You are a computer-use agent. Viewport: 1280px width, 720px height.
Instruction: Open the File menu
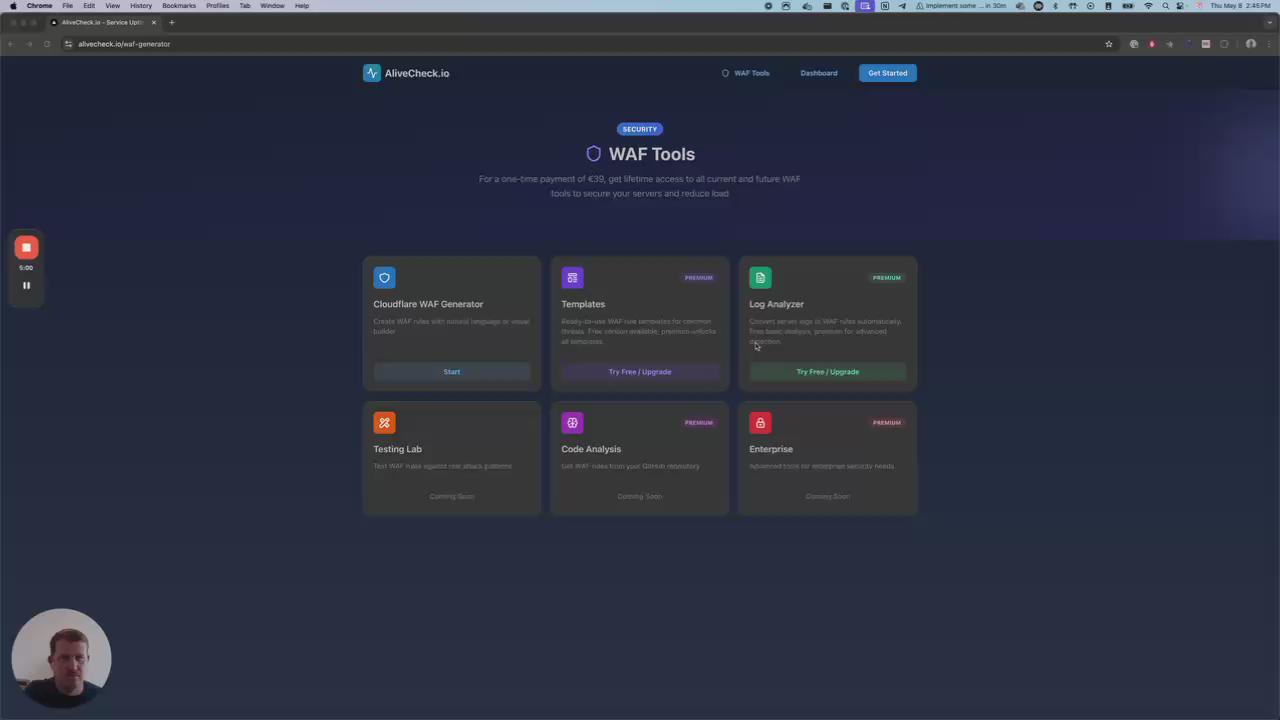pyautogui.click(x=67, y=6)
